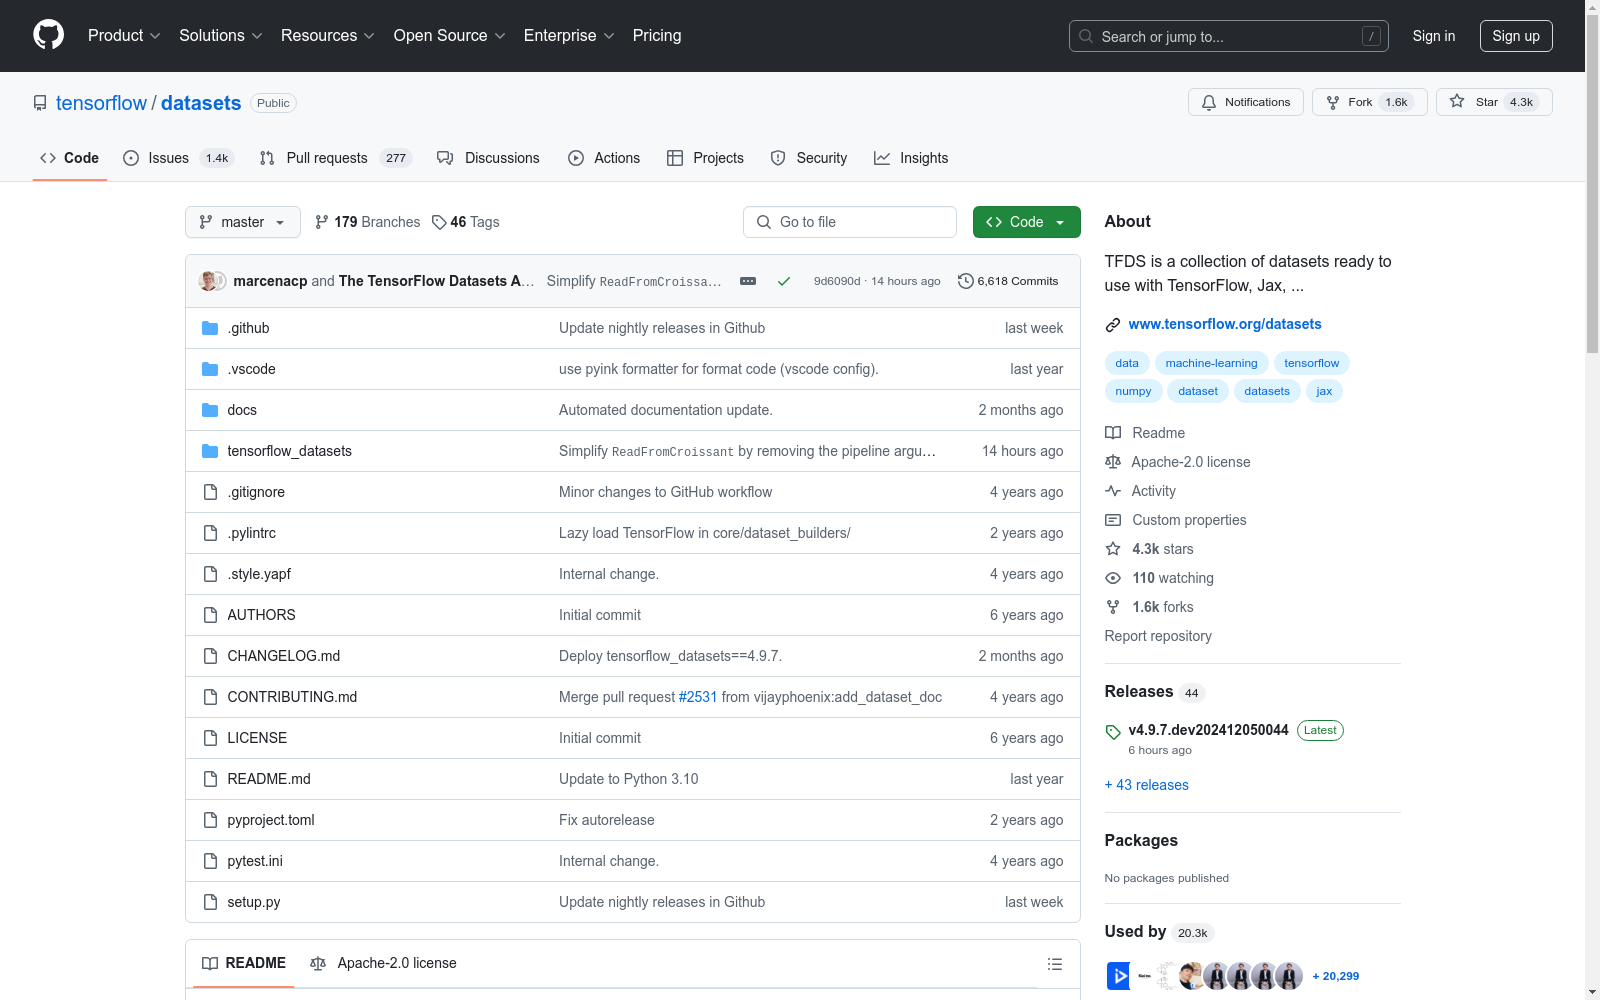
Task: Click the Activity pulse icon
Action: pyautogui.click(x=1113, y=491)
